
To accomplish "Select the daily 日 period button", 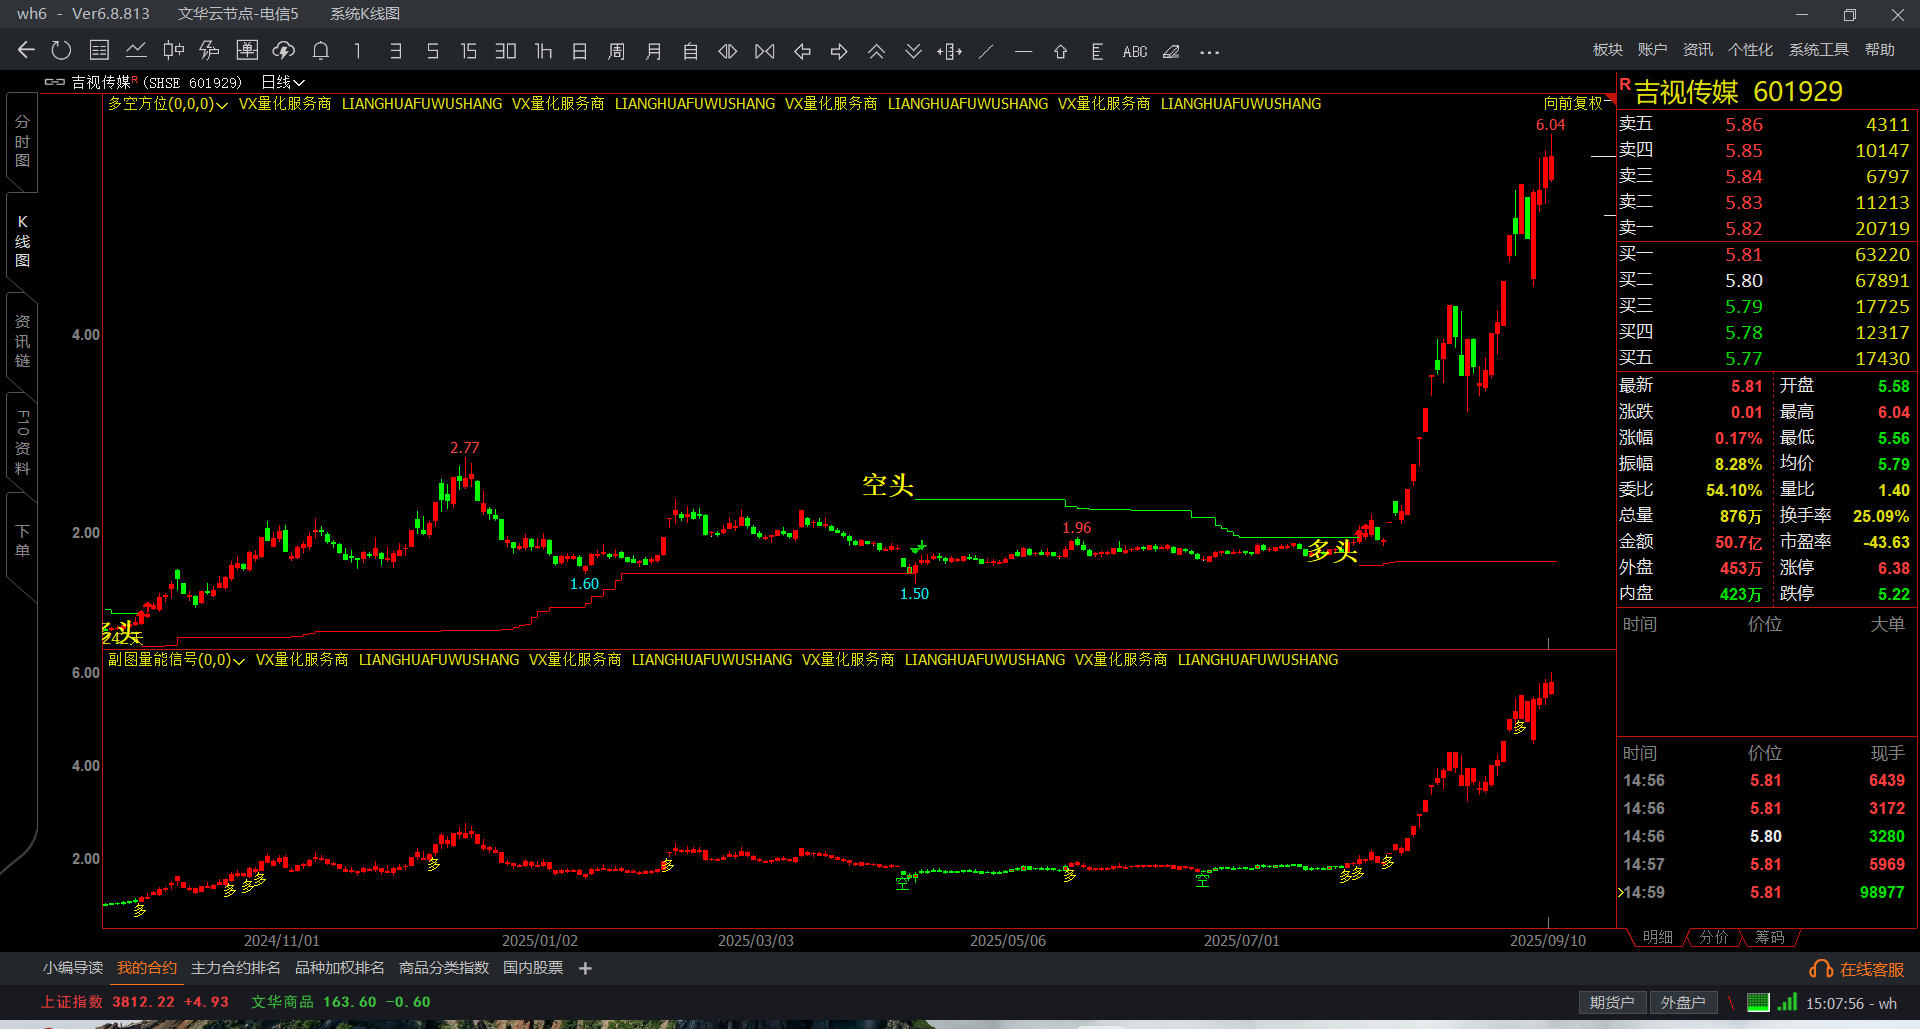I will (x=579, y=51).
